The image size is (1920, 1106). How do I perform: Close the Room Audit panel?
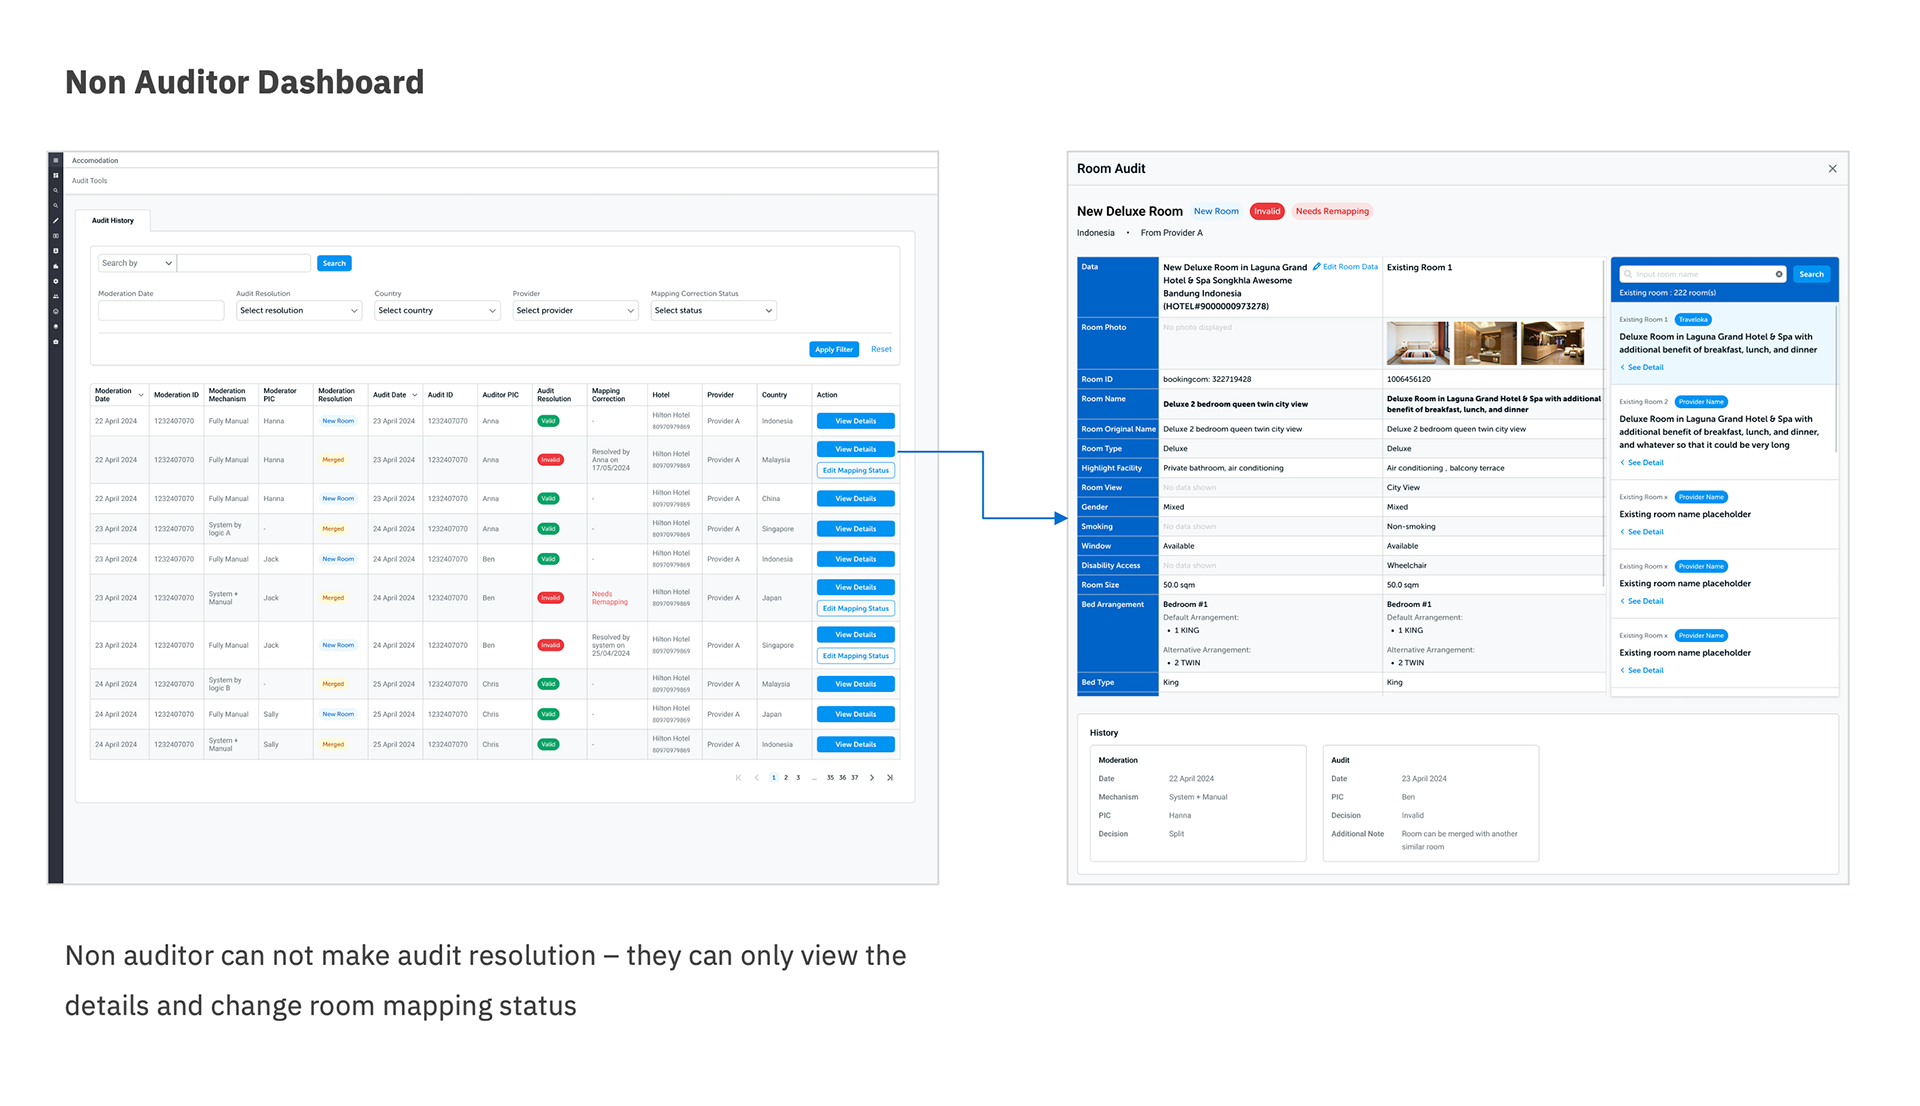[x=1832, y=169]
